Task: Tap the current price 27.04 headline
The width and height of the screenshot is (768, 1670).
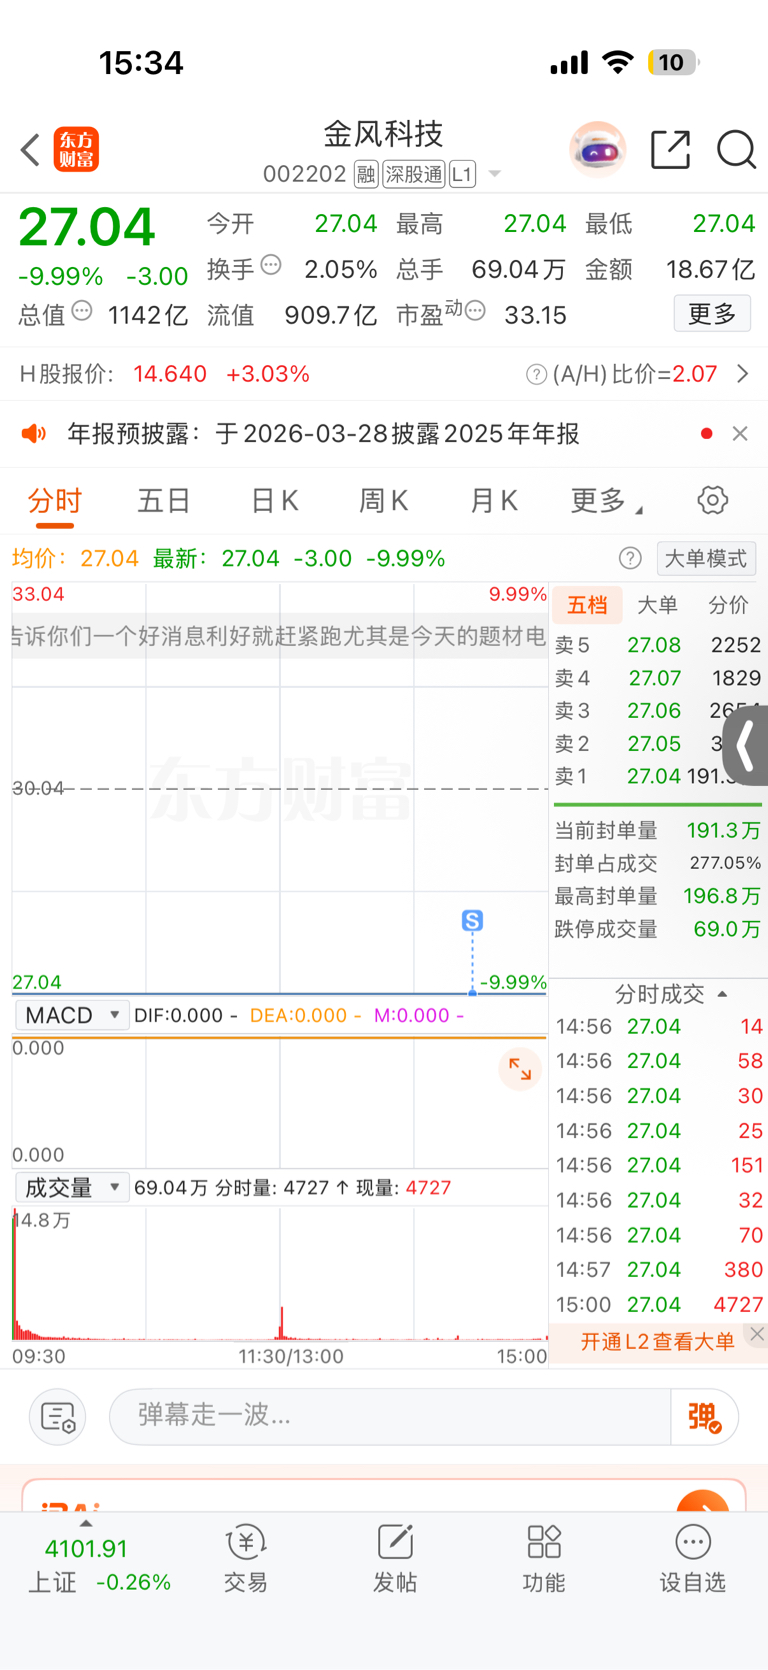Action: 87,227
